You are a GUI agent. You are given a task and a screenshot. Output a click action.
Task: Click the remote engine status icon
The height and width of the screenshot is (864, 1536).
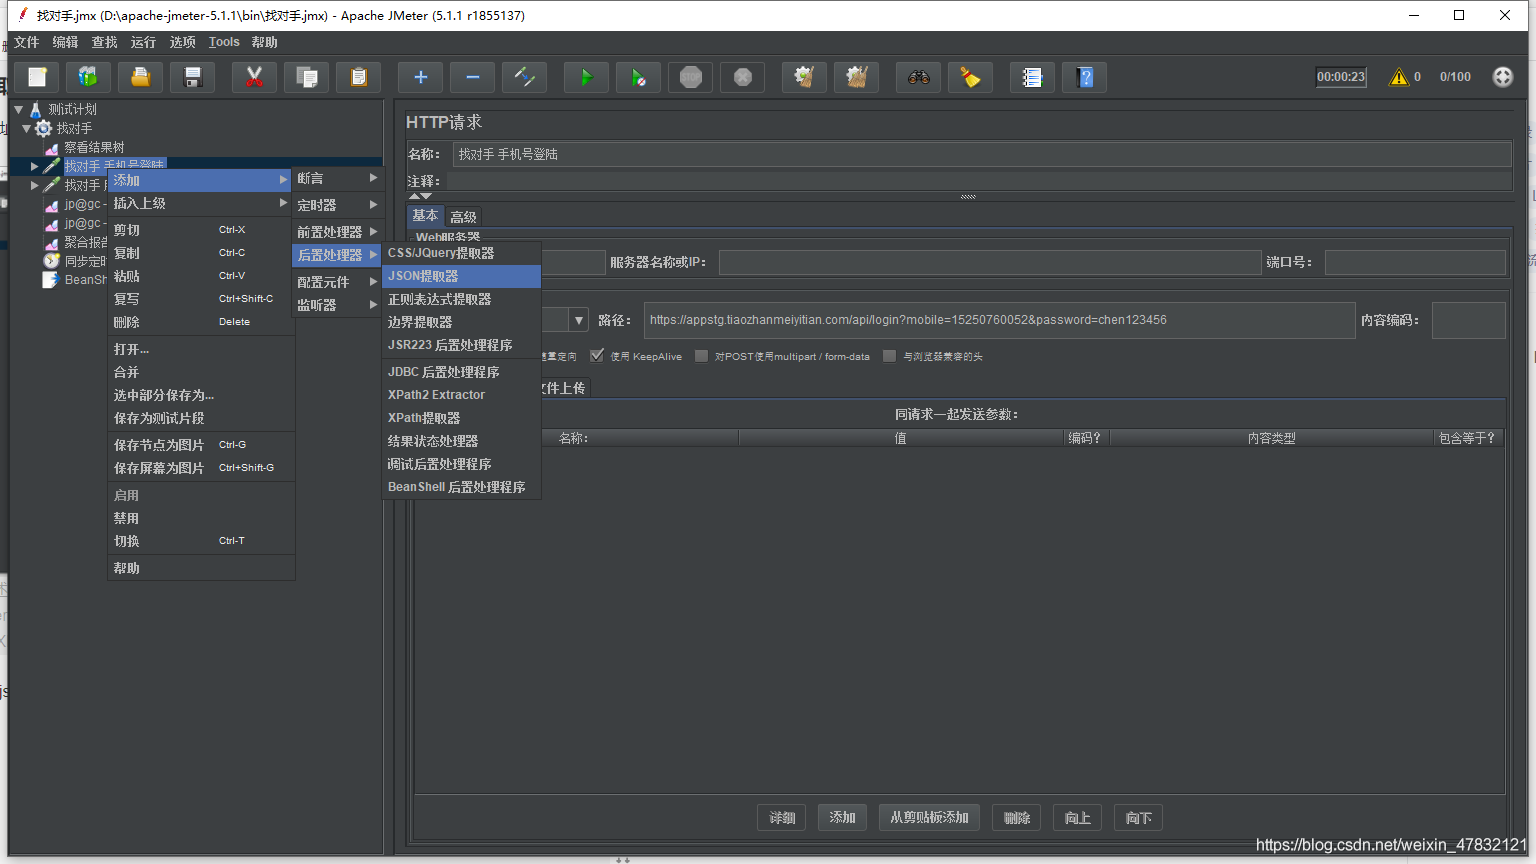1502,77
